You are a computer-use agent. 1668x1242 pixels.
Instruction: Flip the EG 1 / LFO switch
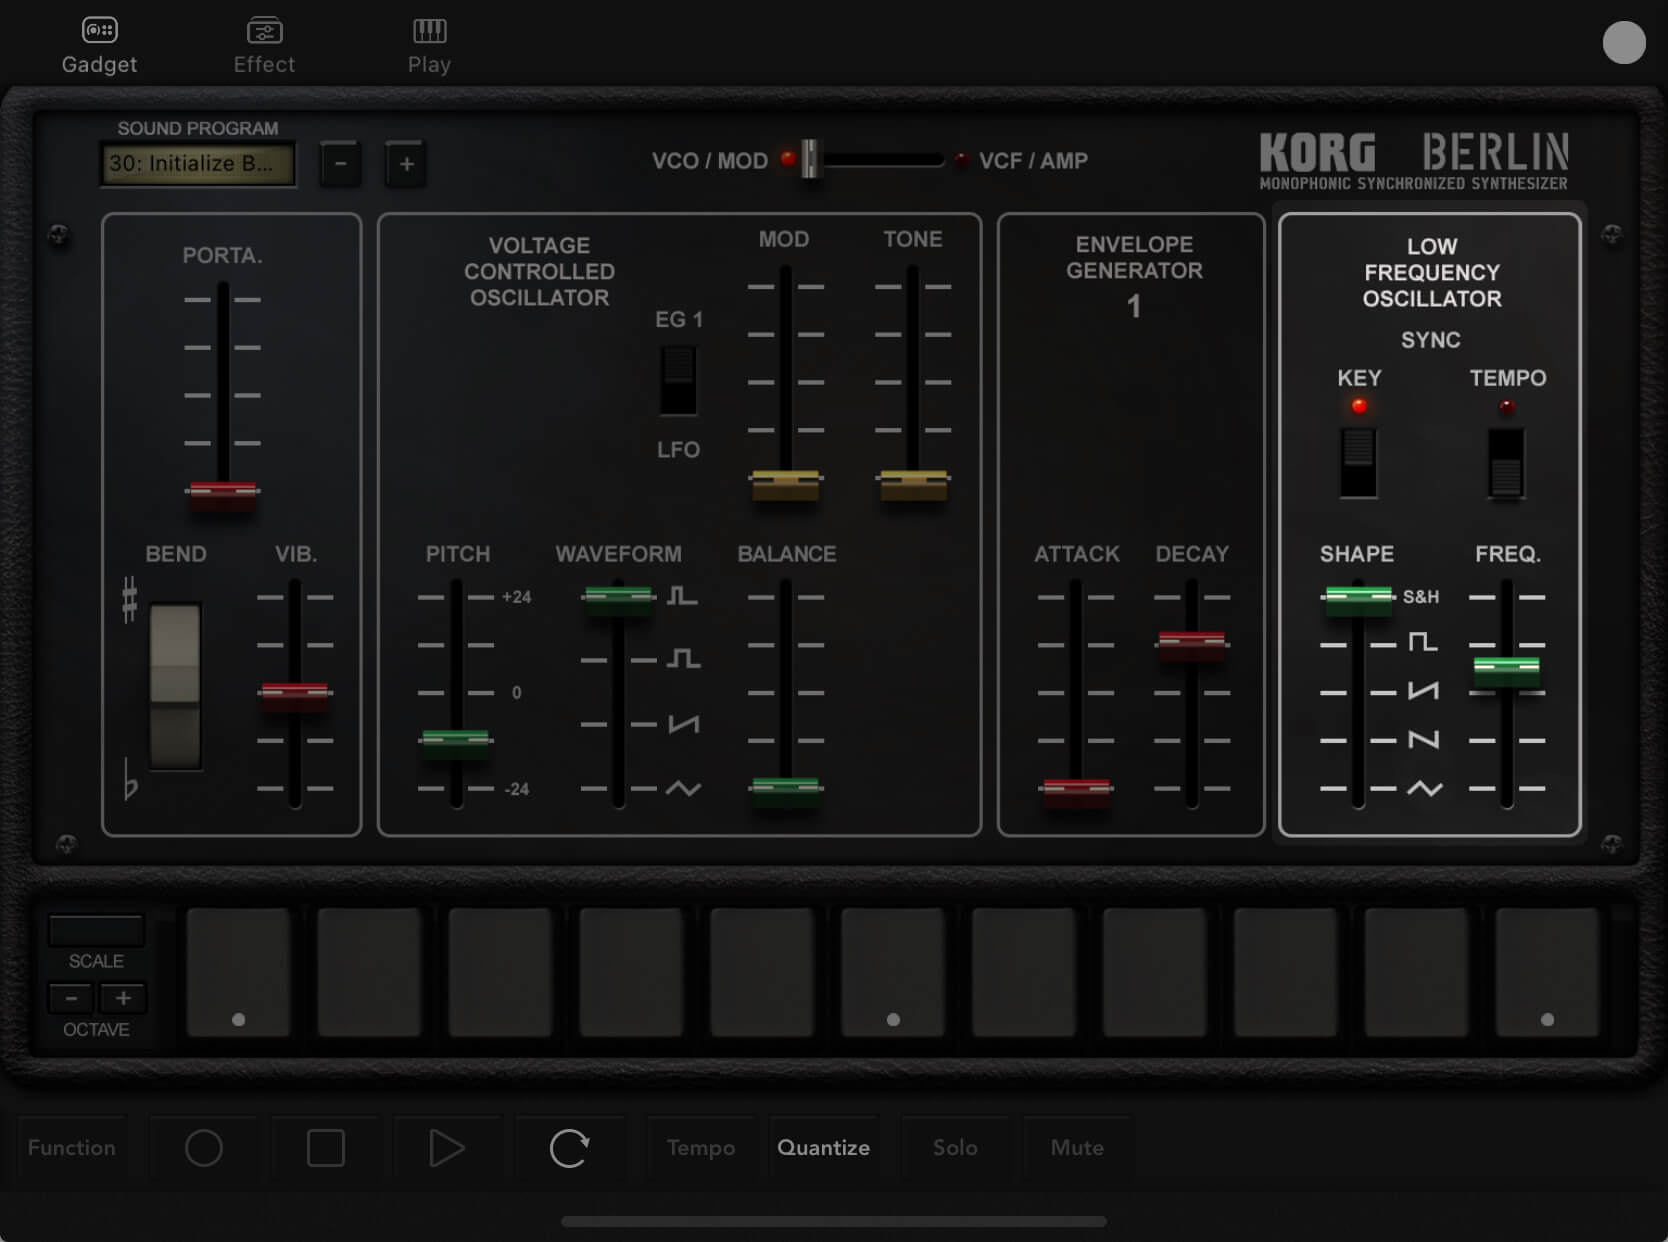678,381
